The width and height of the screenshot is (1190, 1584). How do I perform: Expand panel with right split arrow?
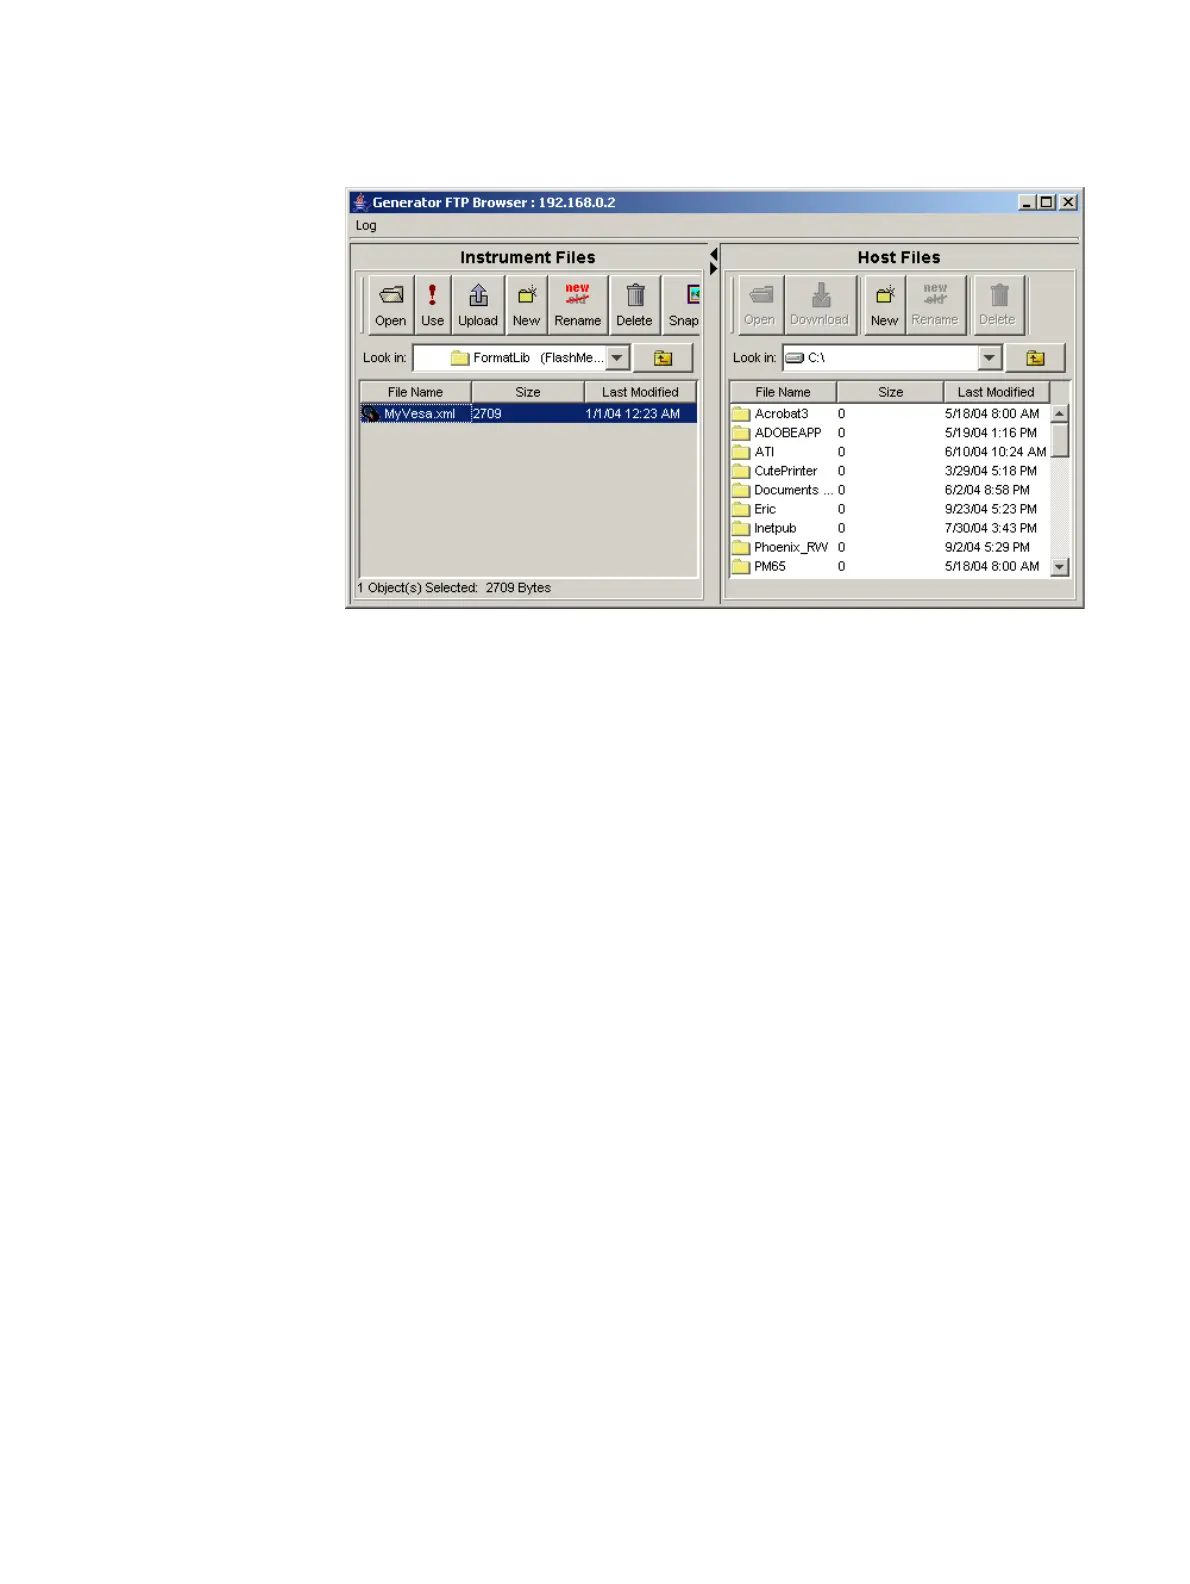pos(713,269)
